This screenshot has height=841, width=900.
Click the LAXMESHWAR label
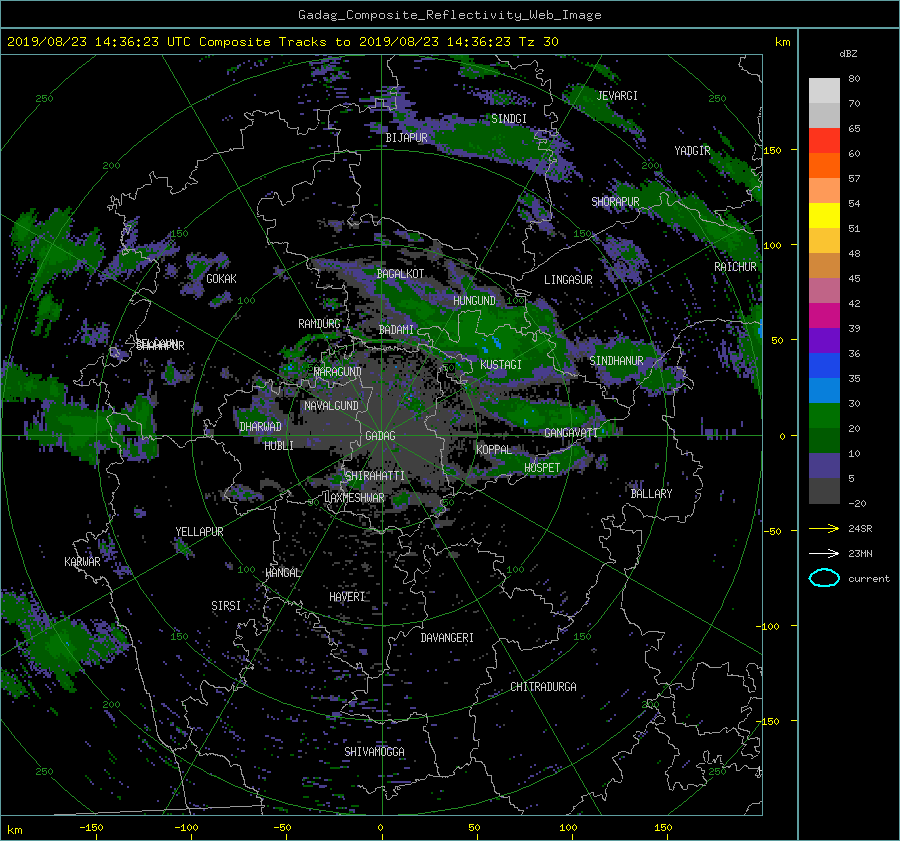pos(354,498)
